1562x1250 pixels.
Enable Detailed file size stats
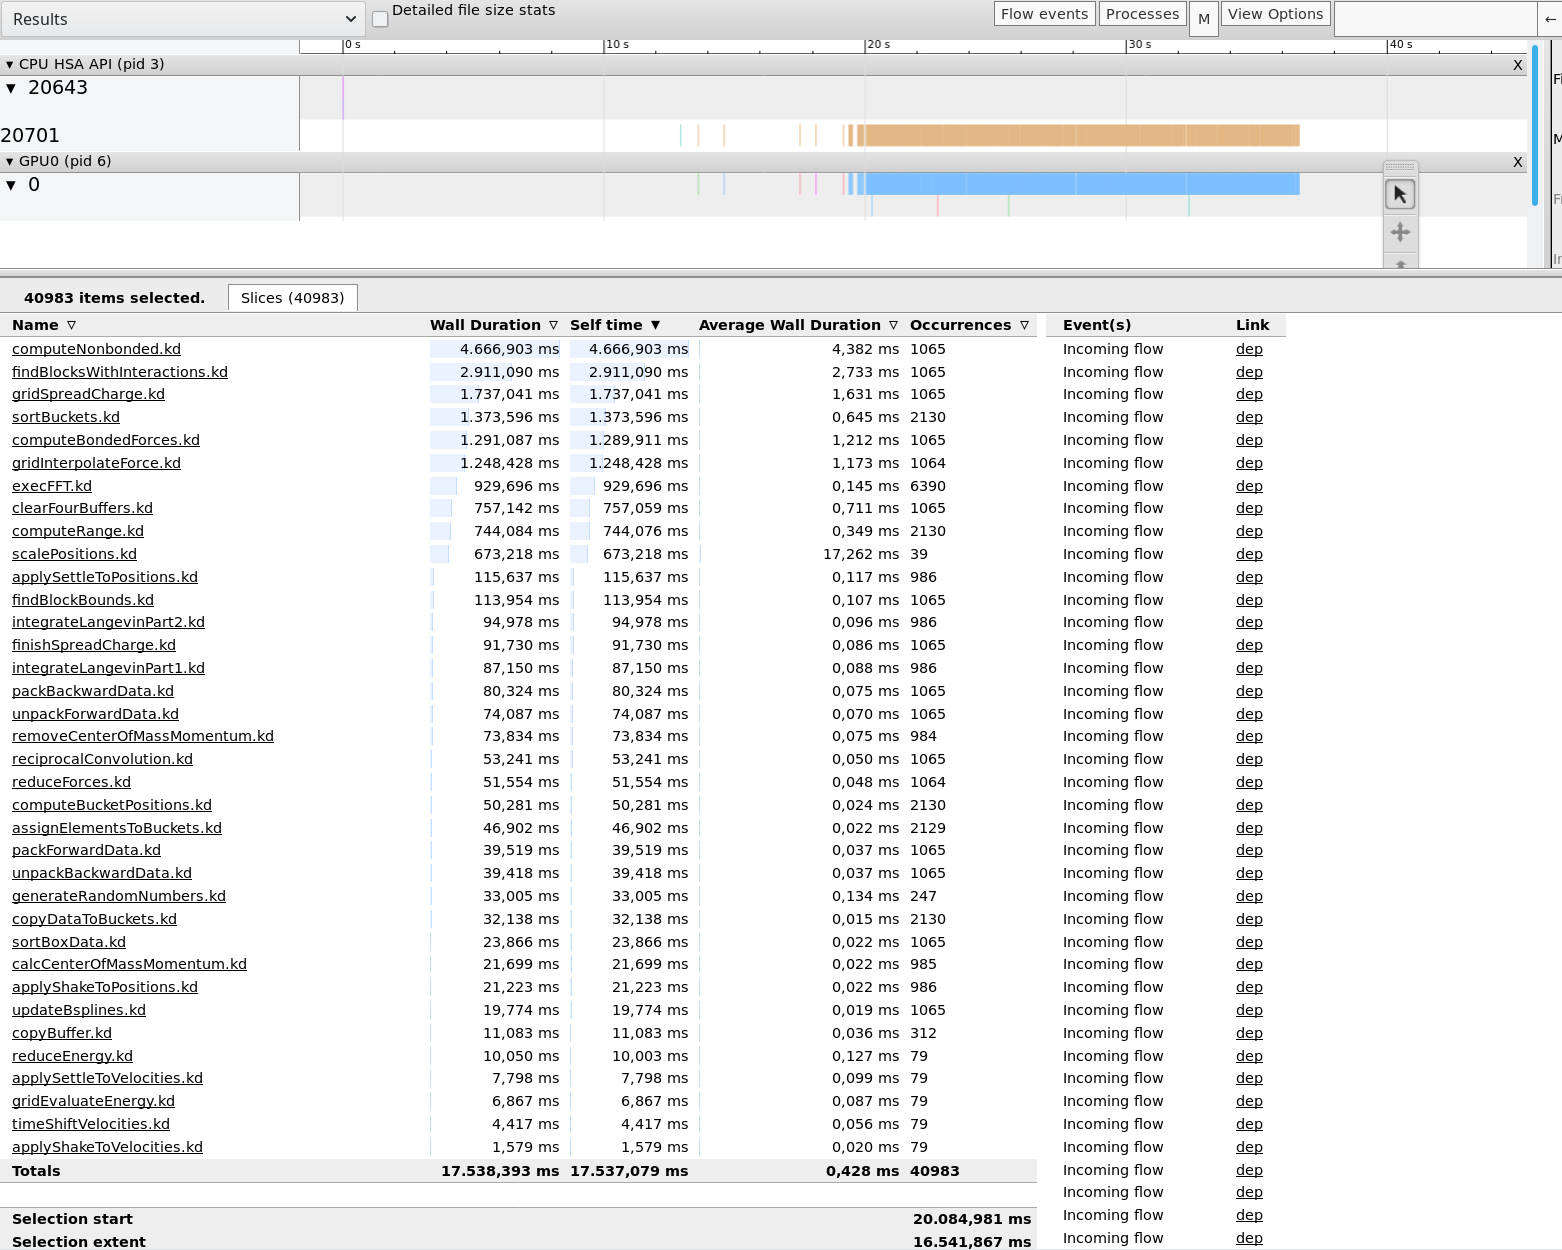click(379, 18)
